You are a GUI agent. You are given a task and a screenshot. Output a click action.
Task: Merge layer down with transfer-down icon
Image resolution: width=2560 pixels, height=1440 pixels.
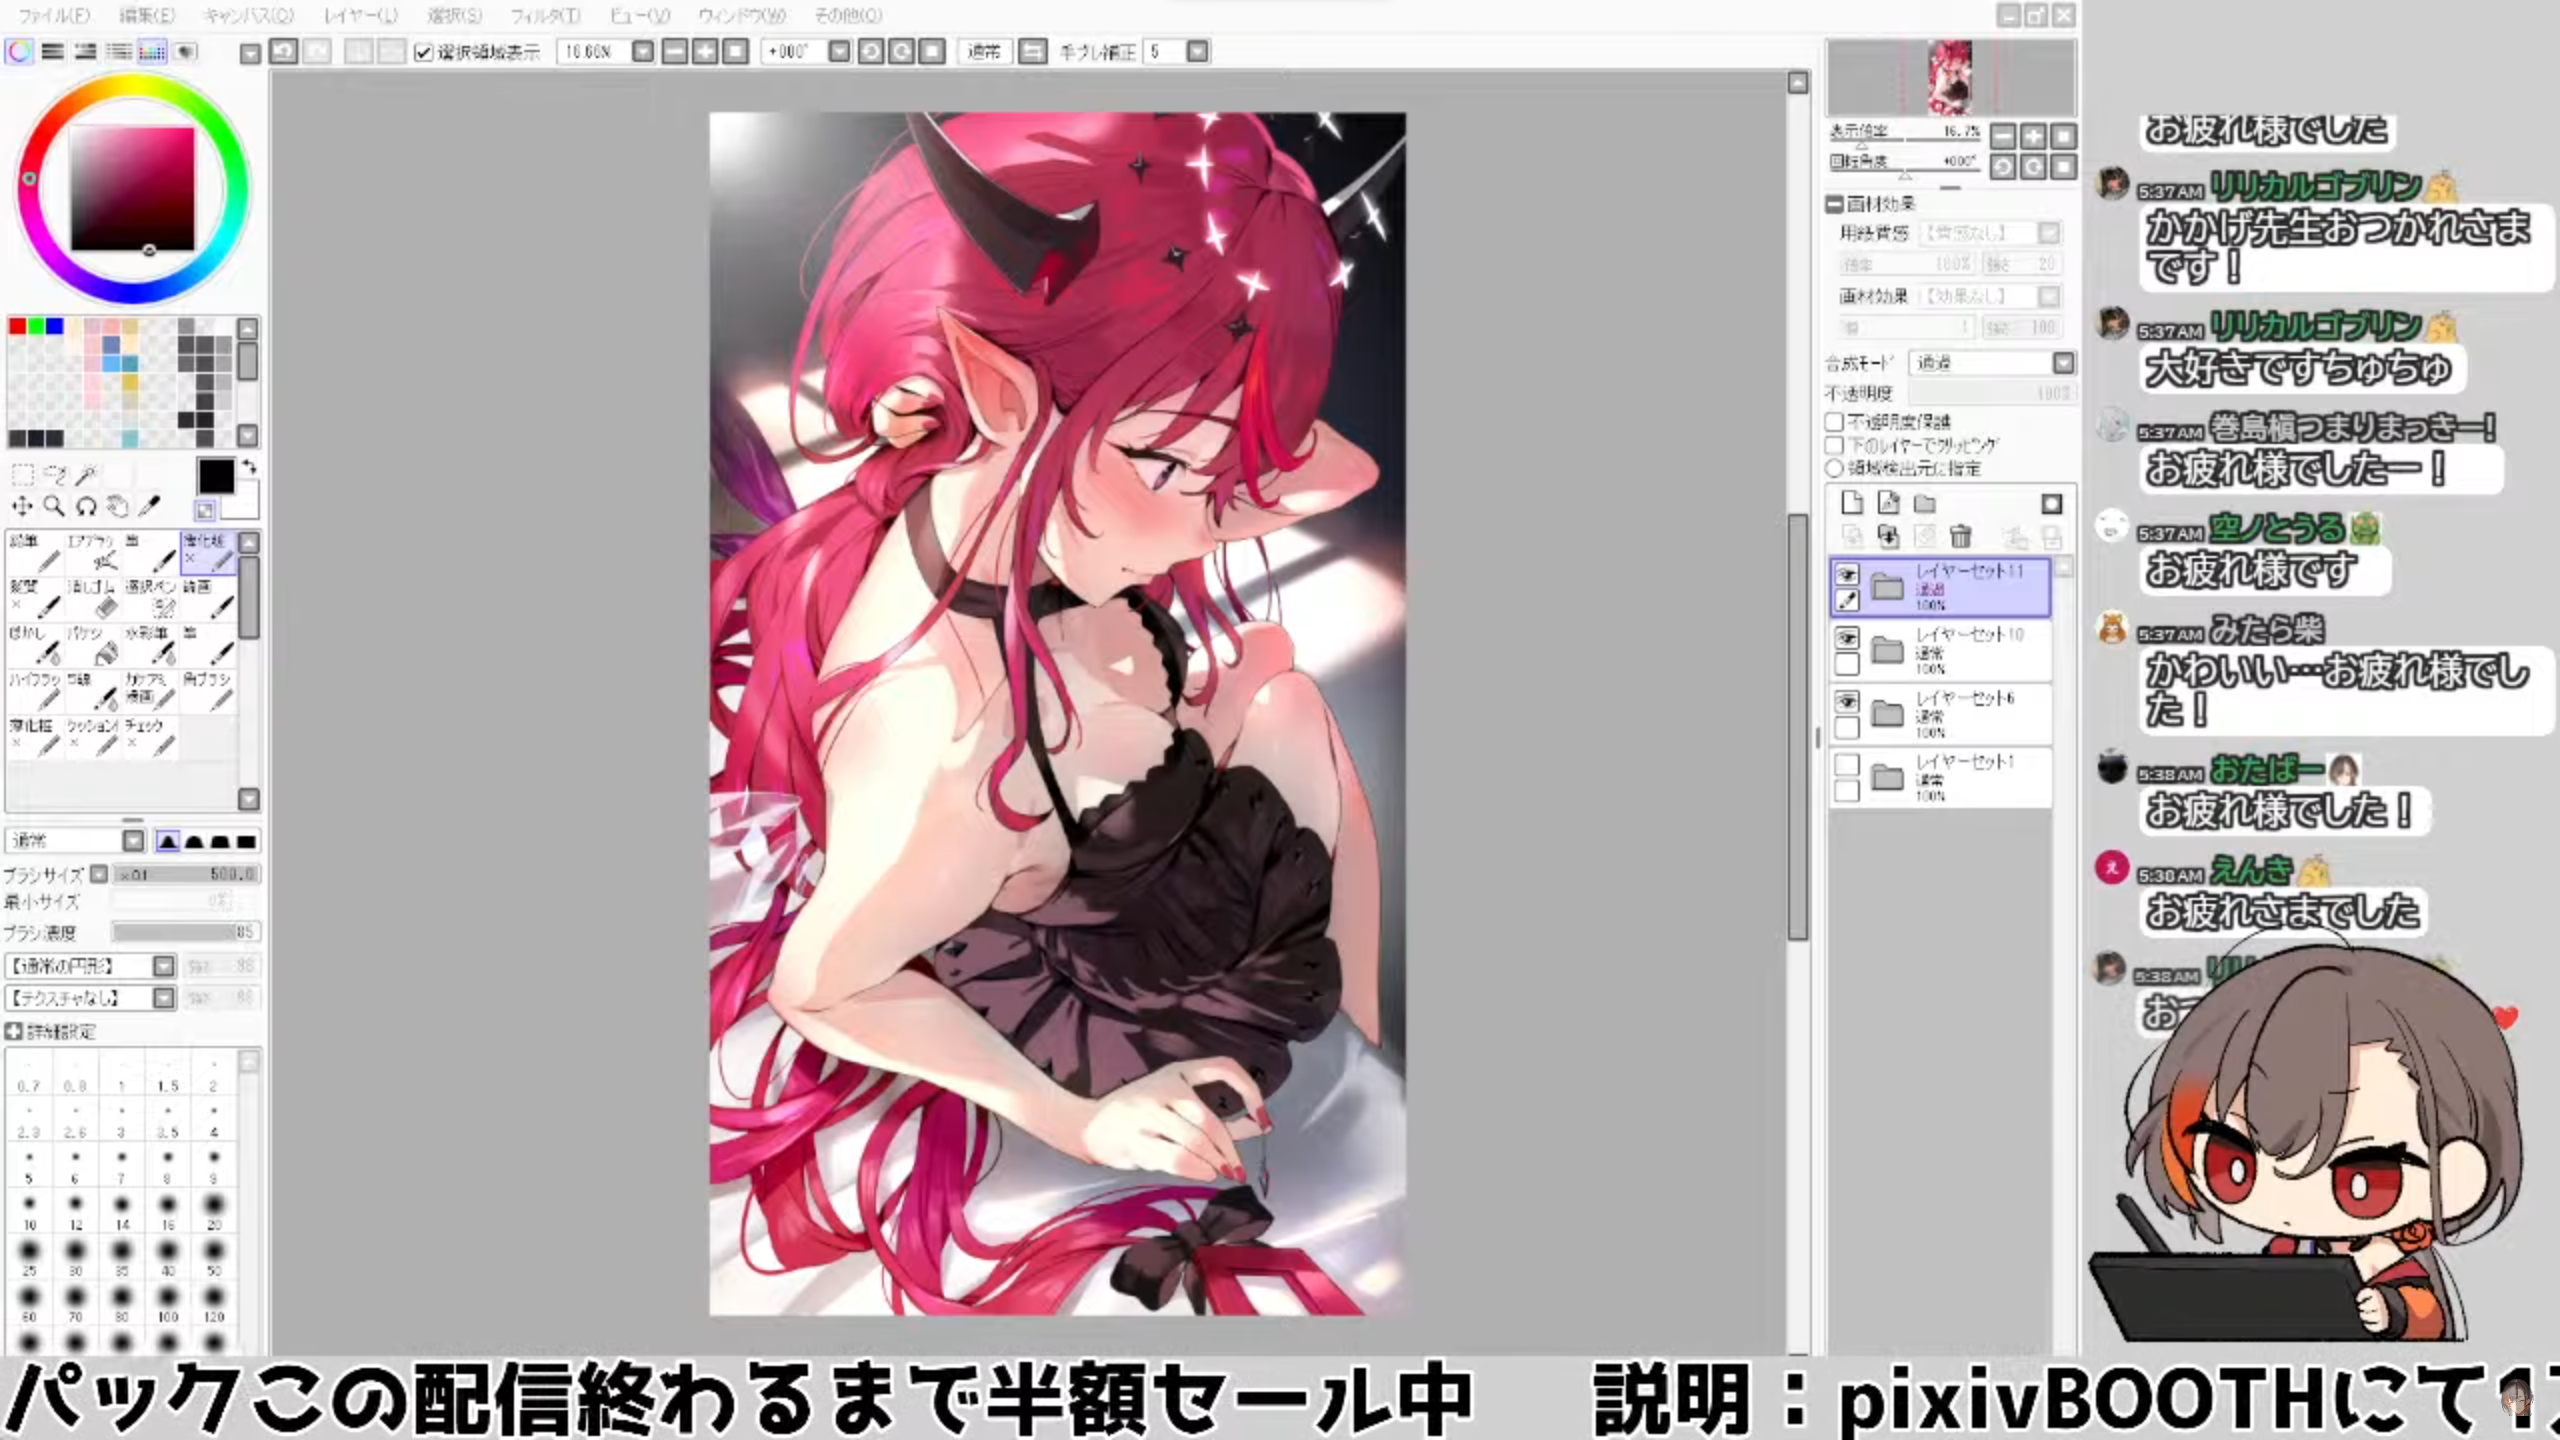coord(1888,537)
